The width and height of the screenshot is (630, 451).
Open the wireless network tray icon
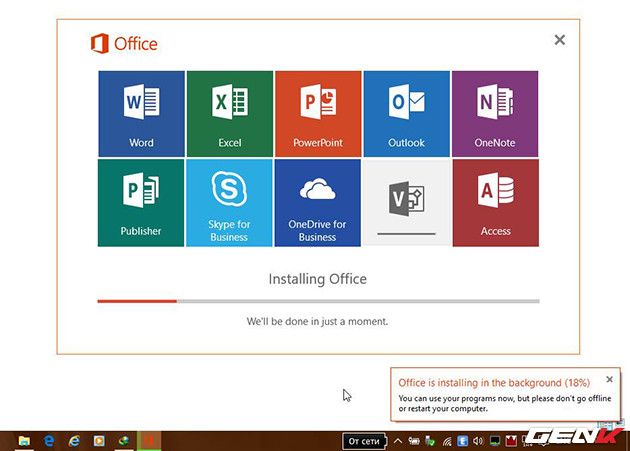click(x=447, y=442)
